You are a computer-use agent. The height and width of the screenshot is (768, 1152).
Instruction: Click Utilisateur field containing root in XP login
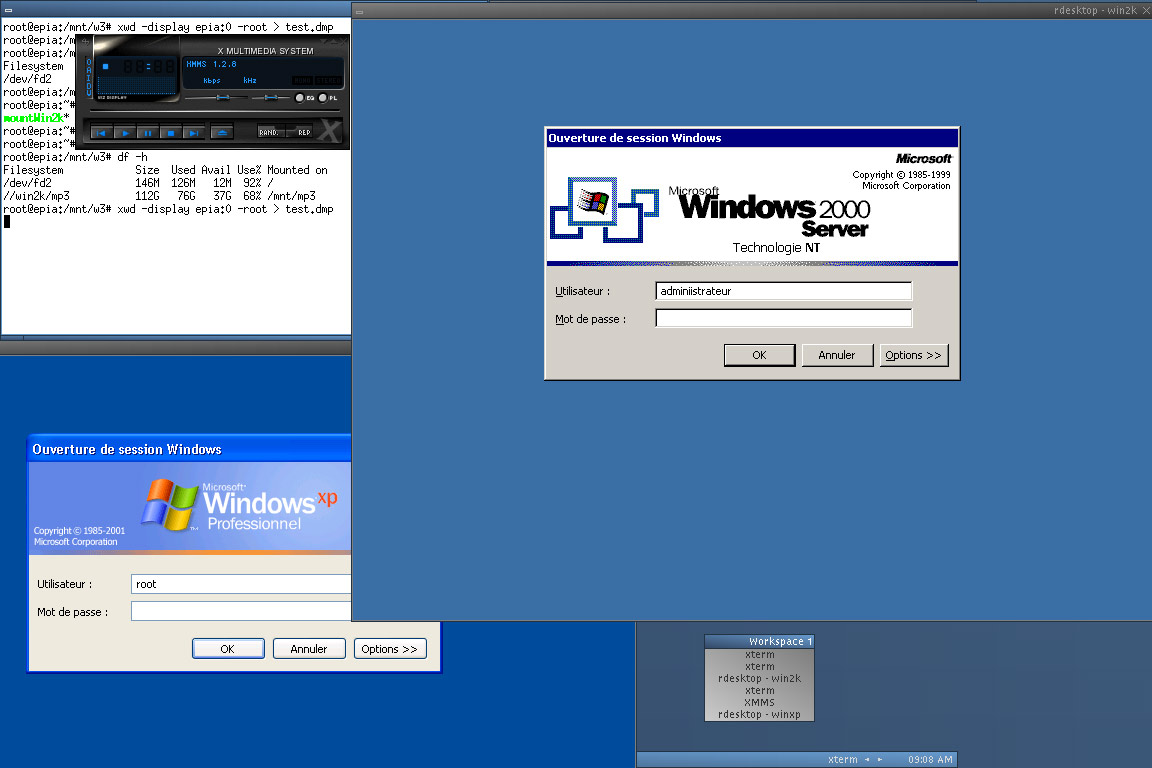click(x=241, y=584)
